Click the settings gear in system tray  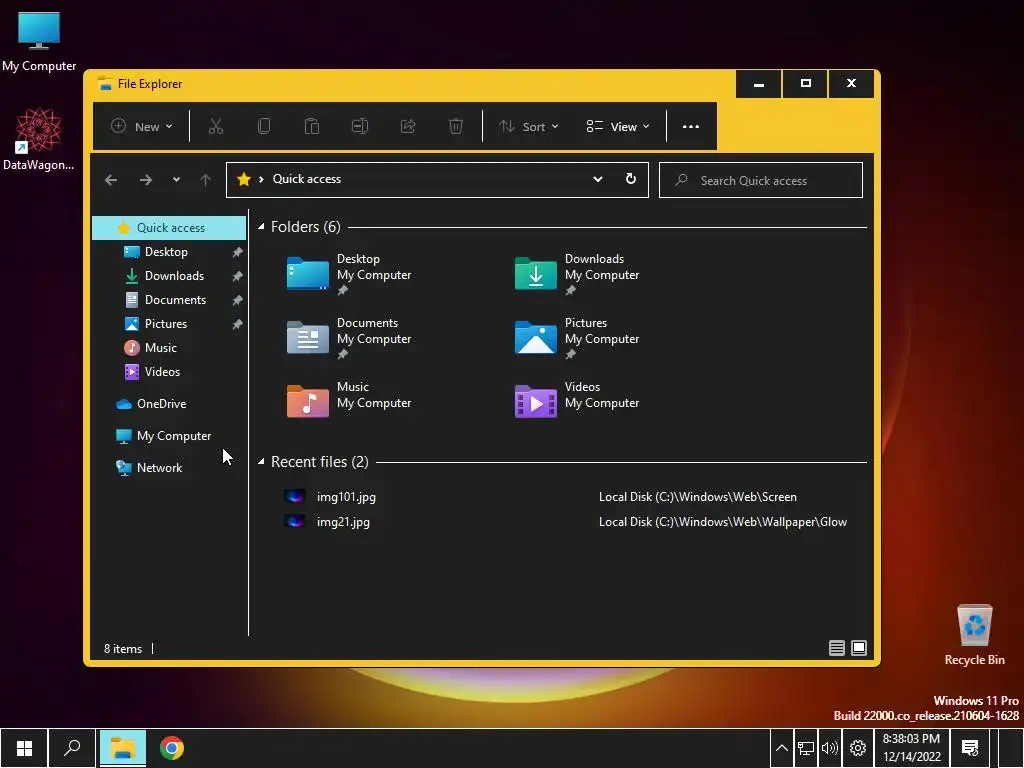857,748
